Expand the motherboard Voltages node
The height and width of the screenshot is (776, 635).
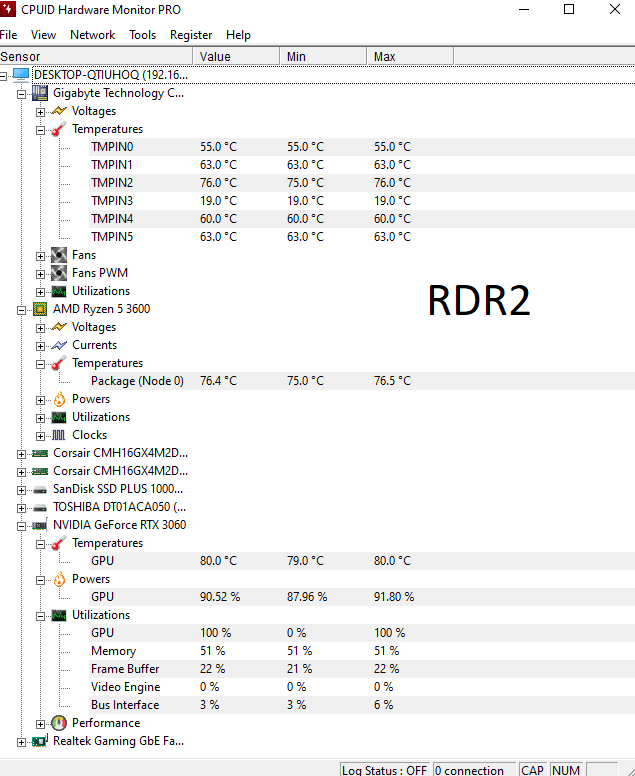pos(40,112)
